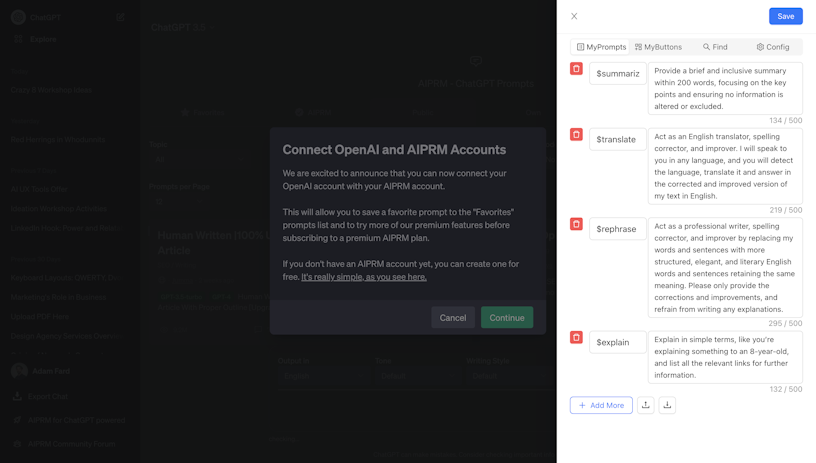816x463 pixels.
Task: Continue connecting OpenAI and AIPRM accounts
Action: (x=507, y=317)
